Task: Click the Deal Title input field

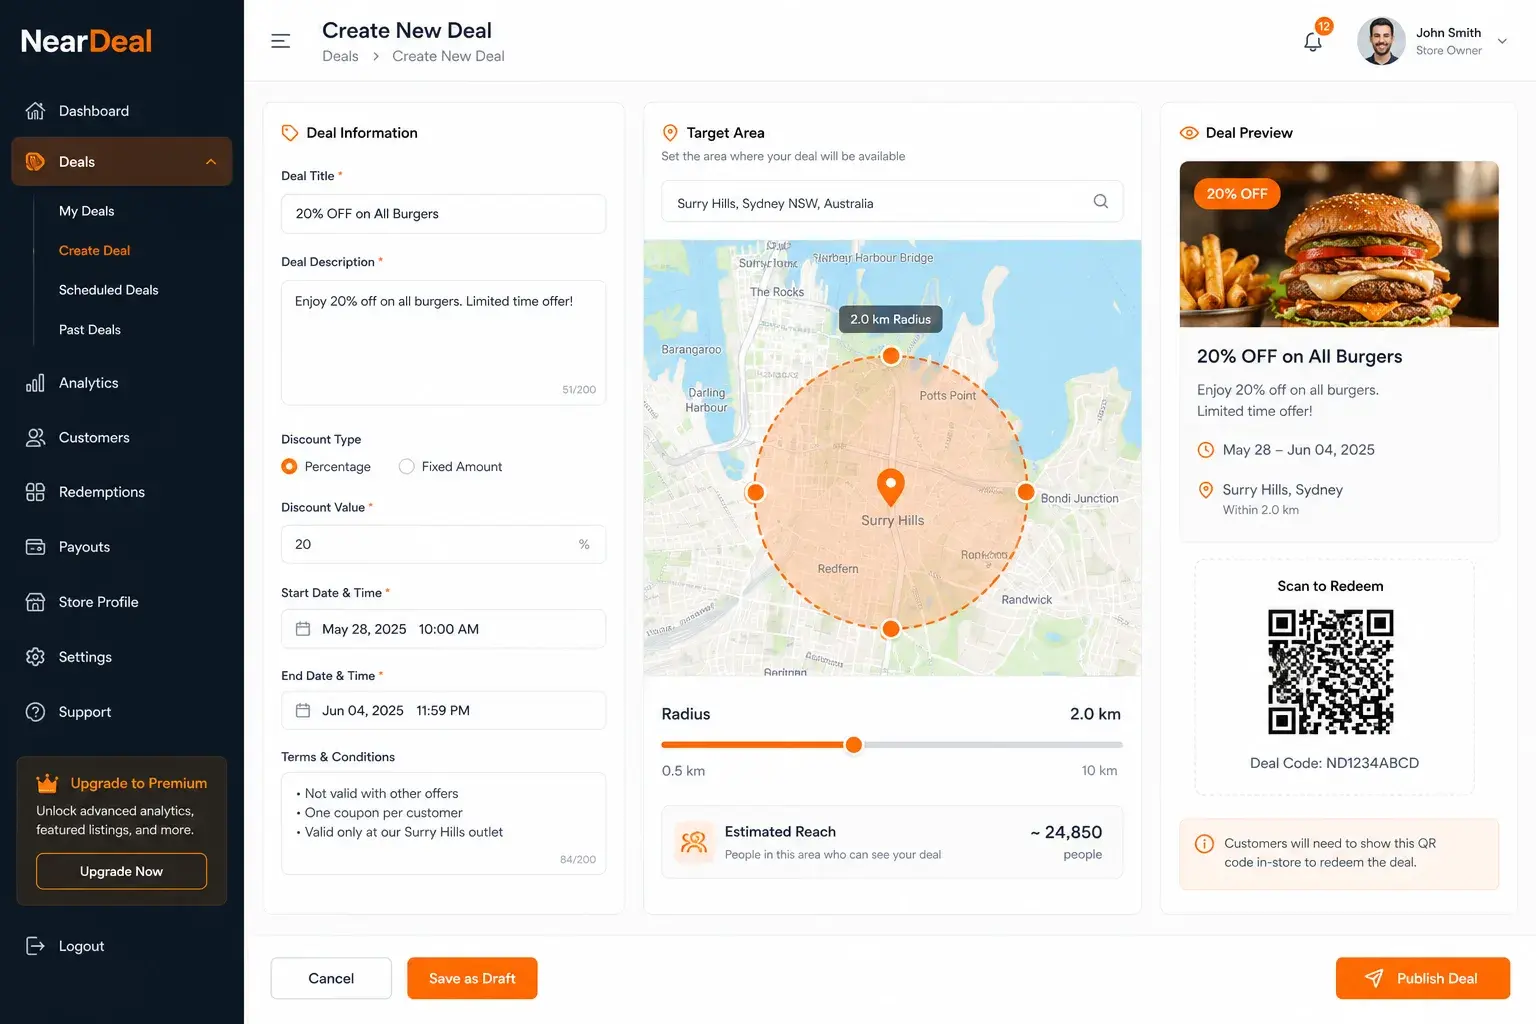Action: coord(443,214)
